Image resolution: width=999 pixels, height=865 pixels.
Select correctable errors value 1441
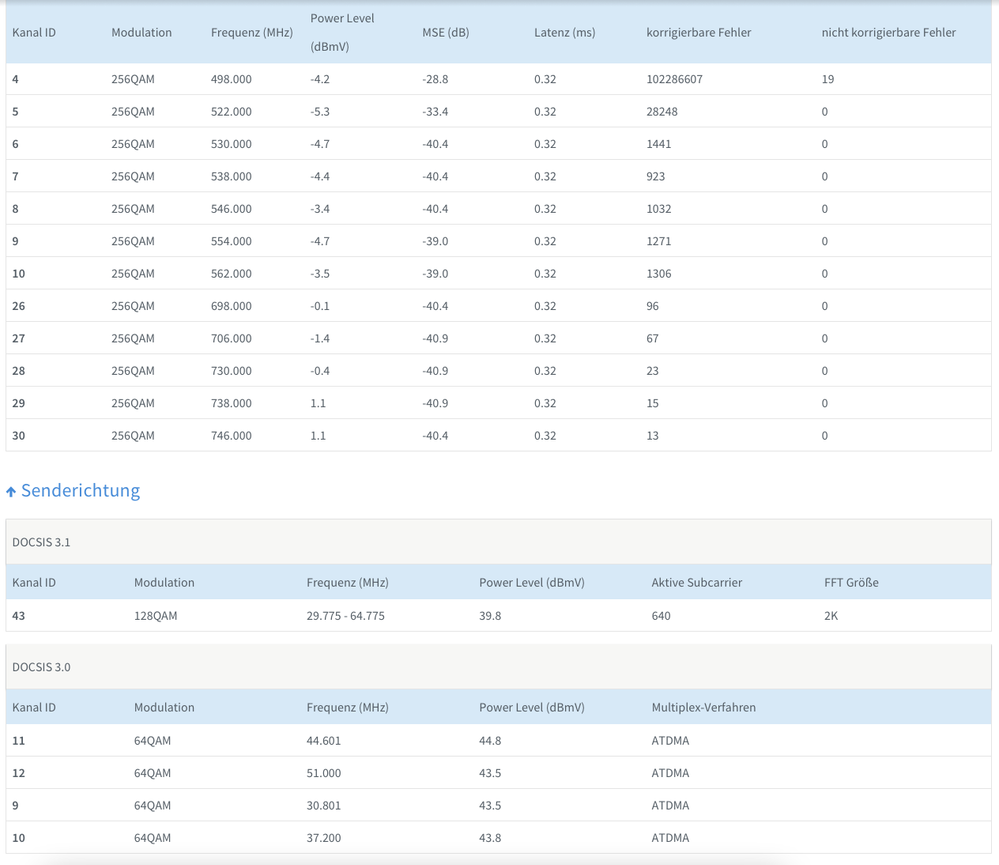[659, 144]
